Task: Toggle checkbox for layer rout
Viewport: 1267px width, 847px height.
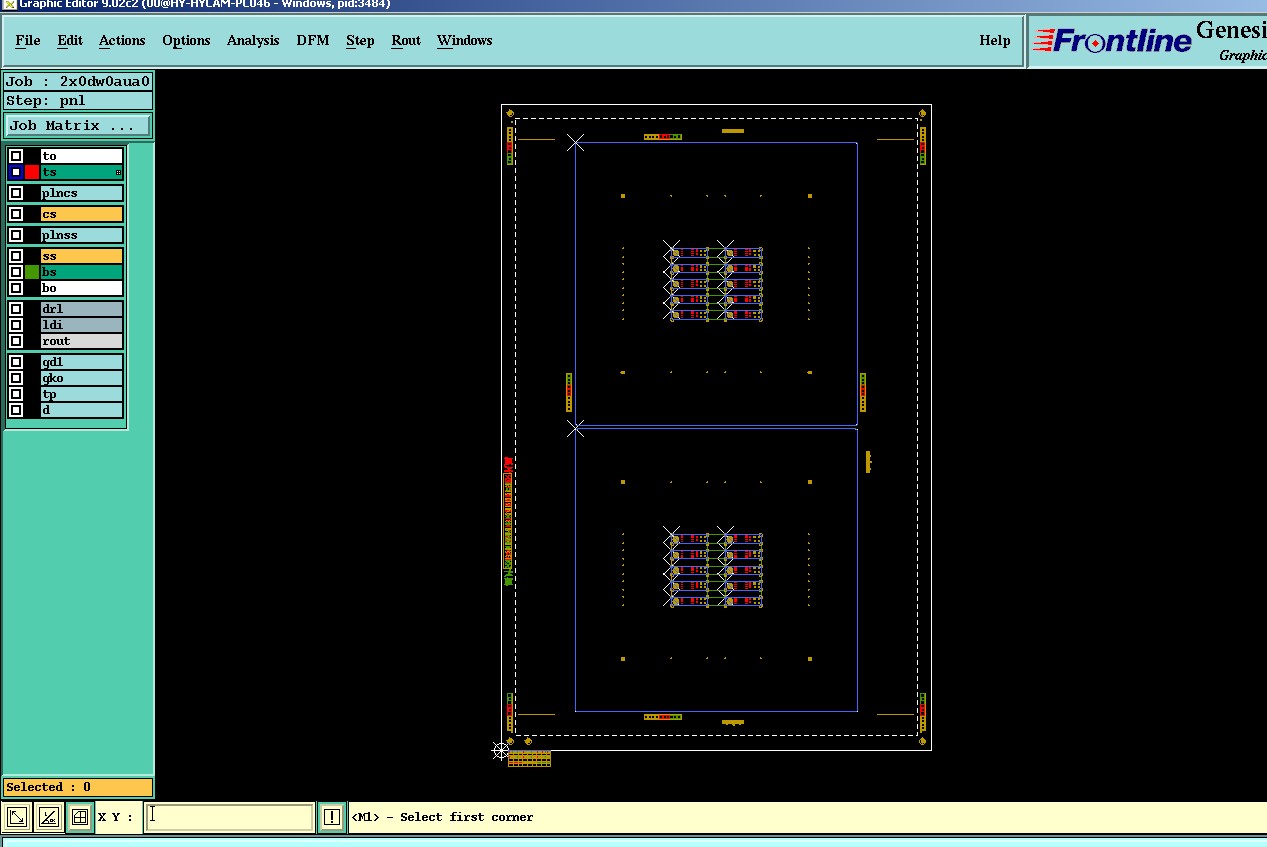Action: click(16, 341)
